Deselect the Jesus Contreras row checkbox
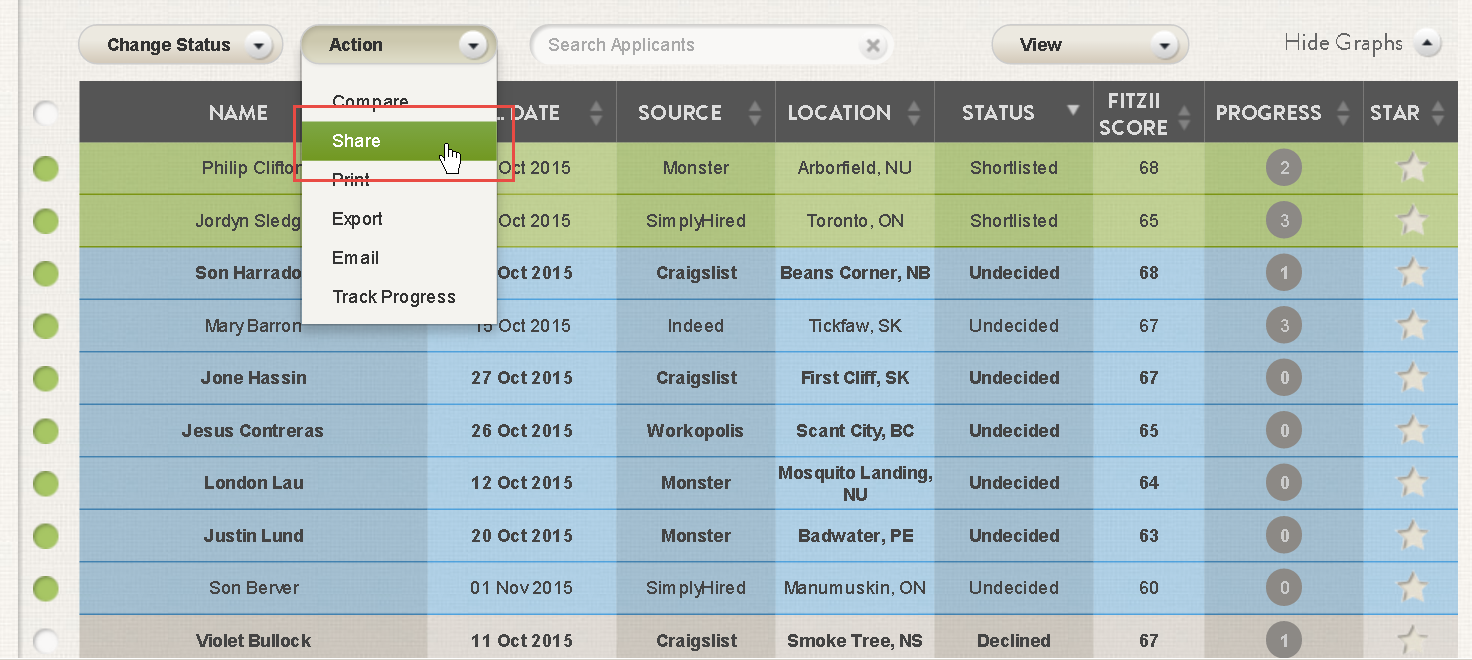The image size is (1472, 660). tap(46, 431)
